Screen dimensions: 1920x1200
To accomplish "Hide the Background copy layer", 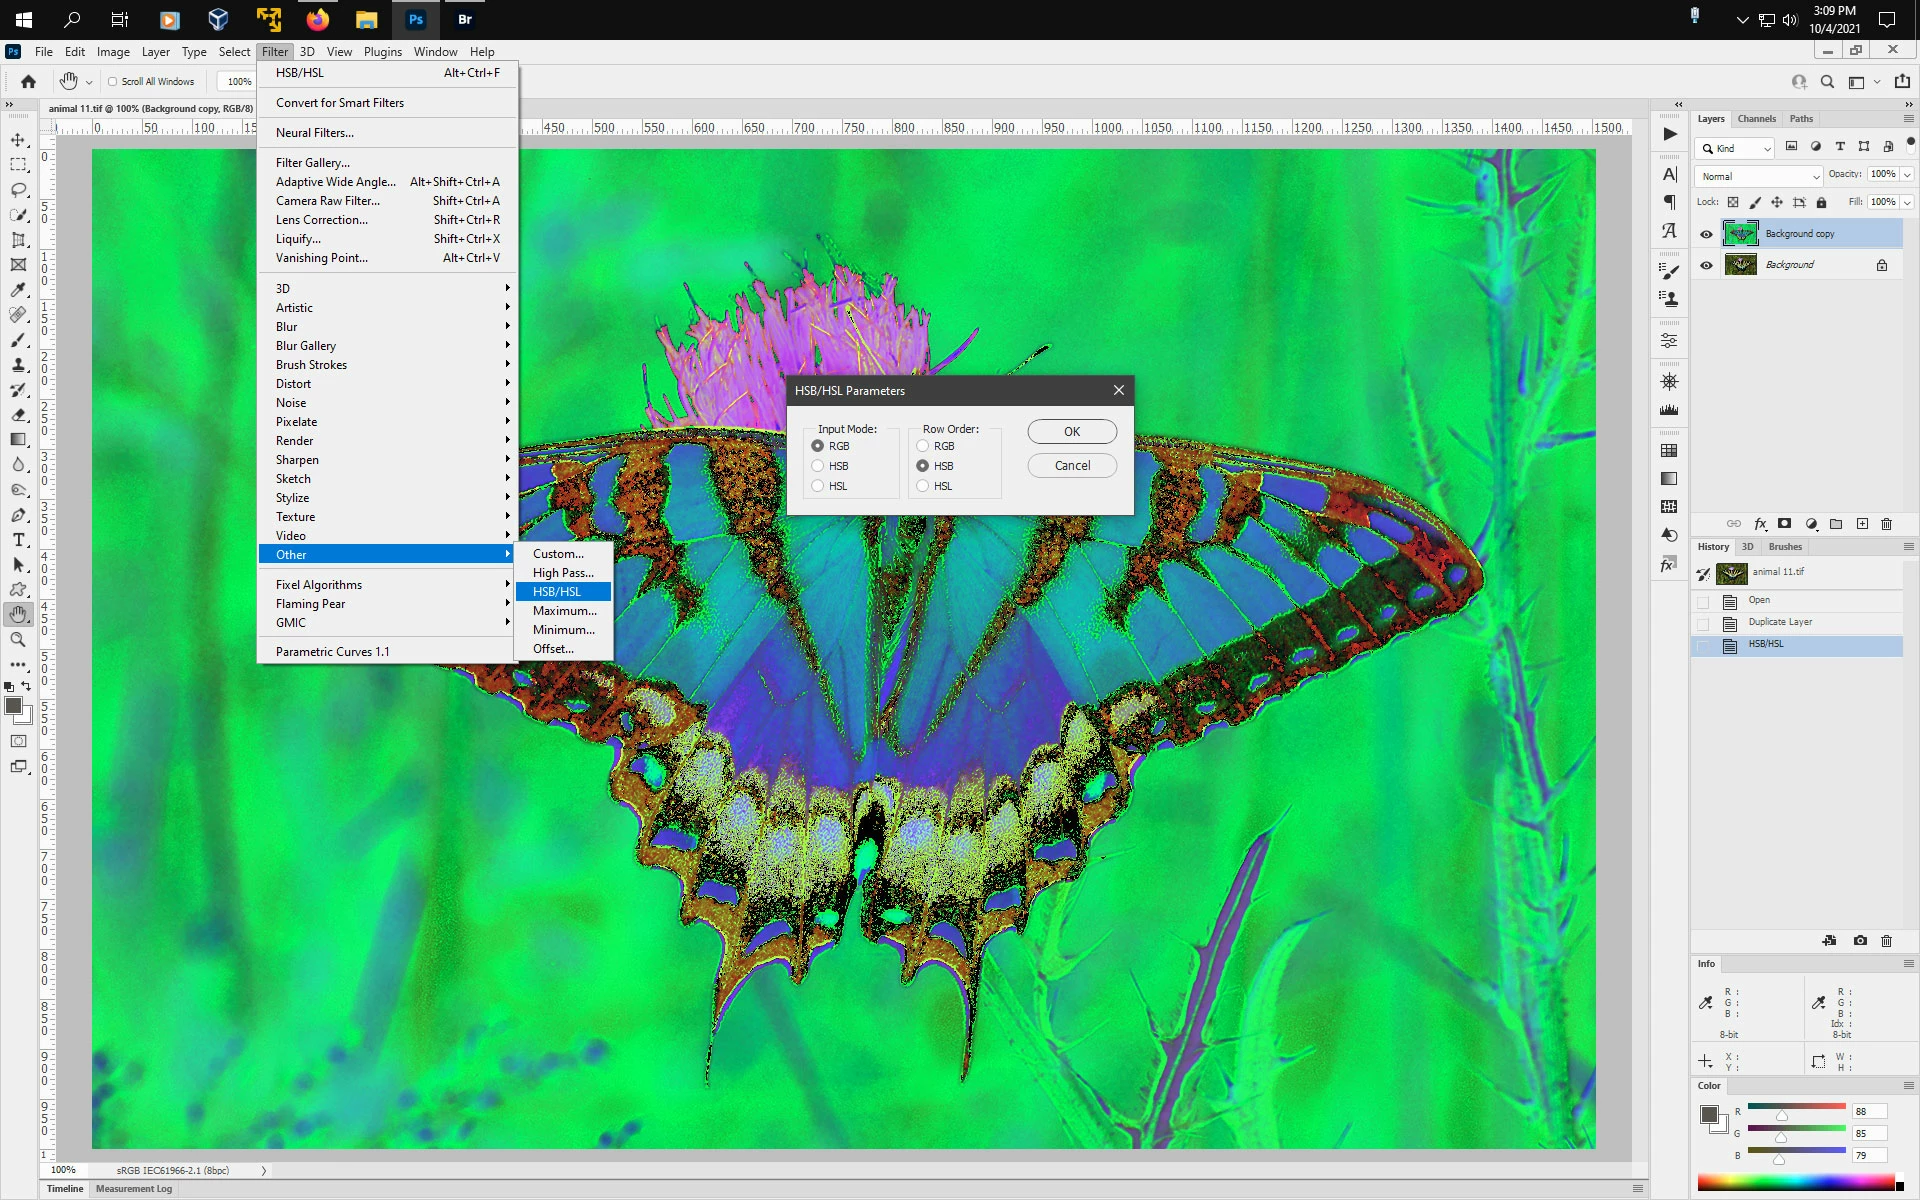I will point(1706,234).
